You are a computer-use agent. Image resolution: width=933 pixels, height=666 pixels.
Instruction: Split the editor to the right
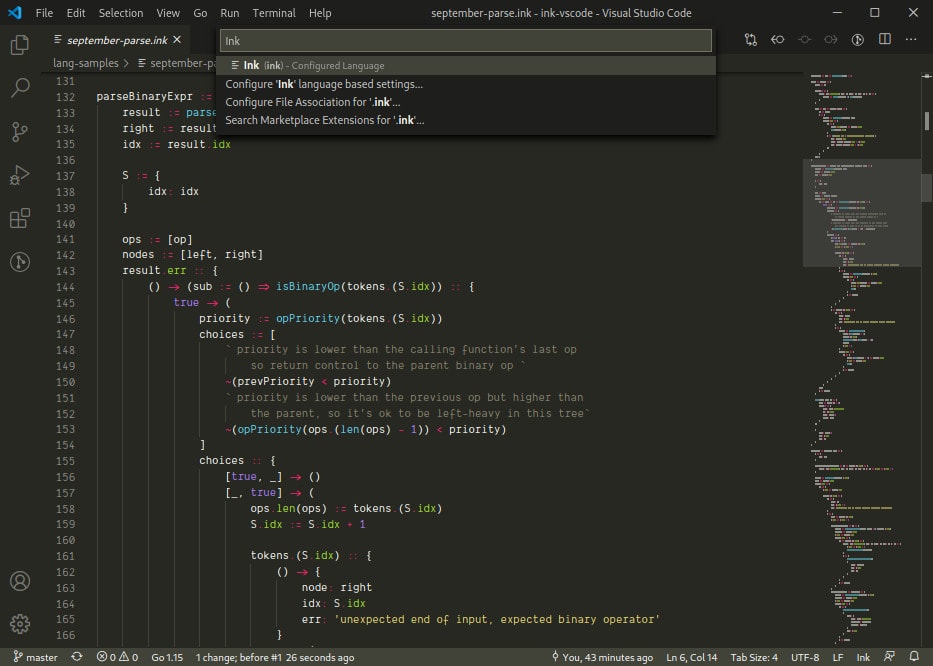click(885, 39)
